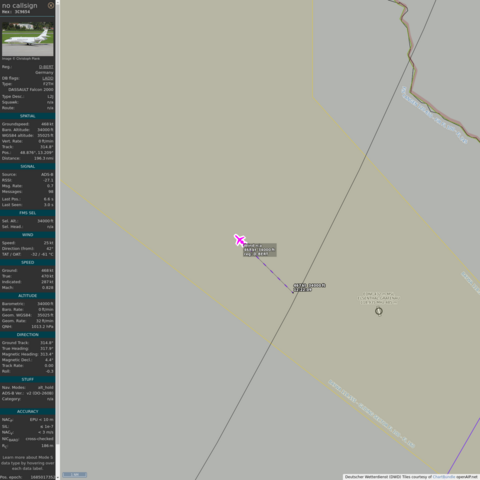The height and width of the screenshot is (480, 480).
Task: Click the SPATIAL section header
Action: pyautogui.click(x=28, y=116)
